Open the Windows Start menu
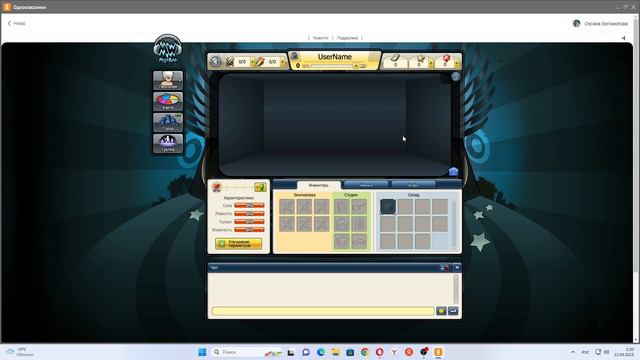The width and height of the screenshot is (640, 360). (202, 352)
